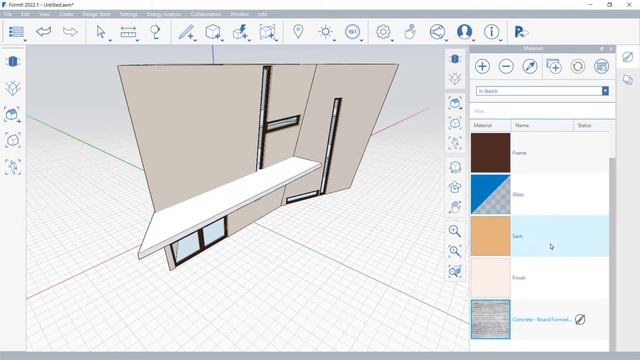Click the Zoom Window magnifier icon
640x360 pixels.
455,251
